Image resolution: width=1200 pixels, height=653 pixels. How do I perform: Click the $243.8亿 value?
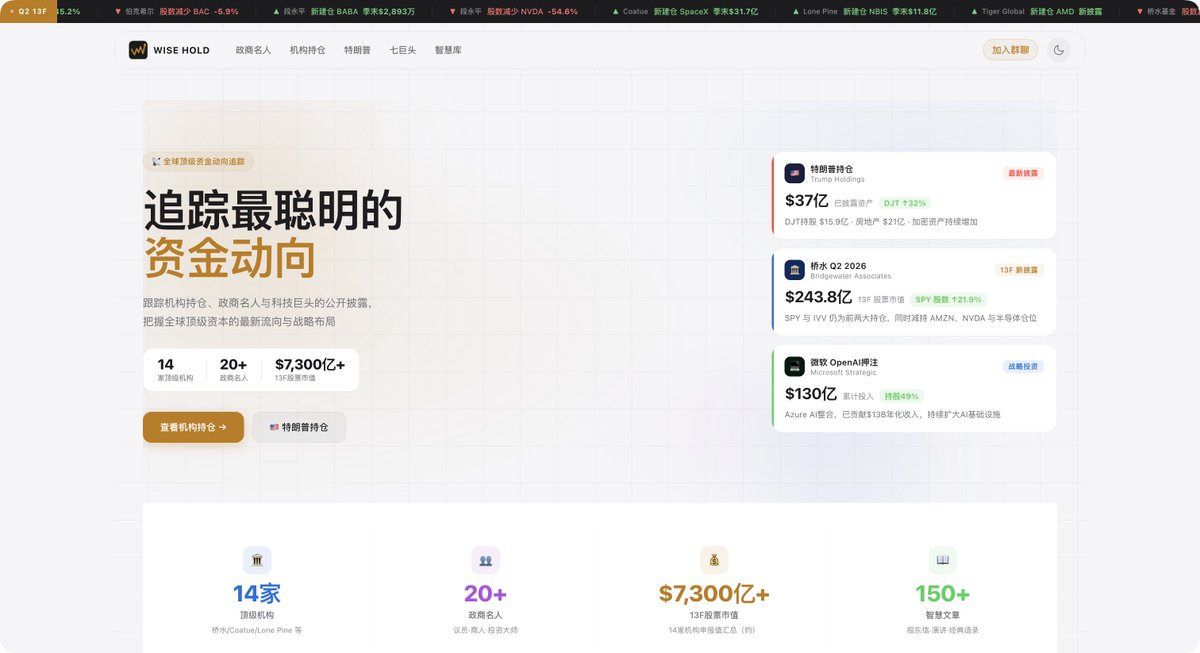[818, 297]
